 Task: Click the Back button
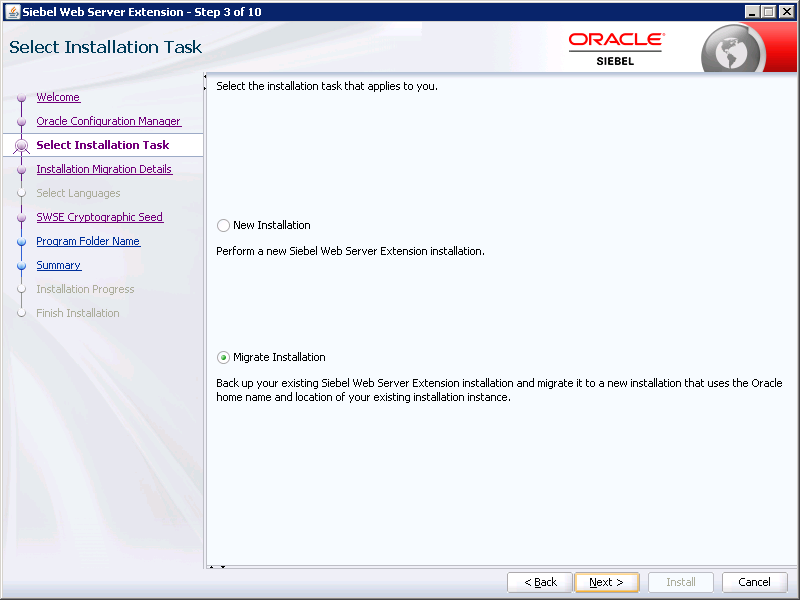click(x=540, y=582)
